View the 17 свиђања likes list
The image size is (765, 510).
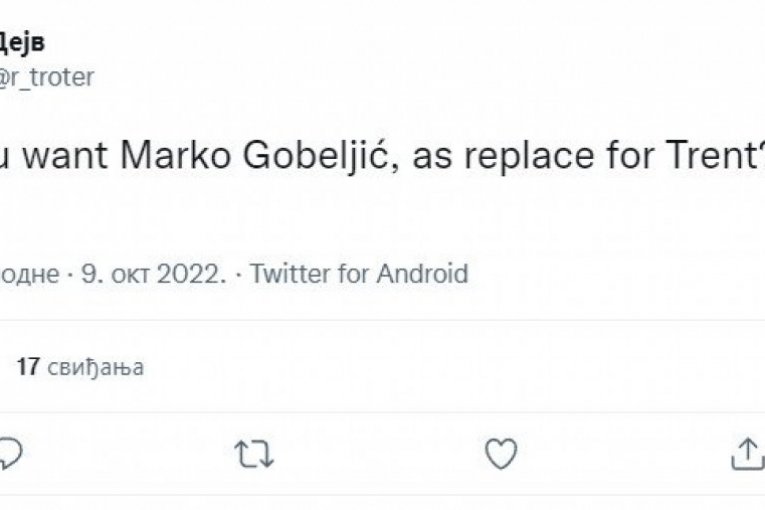(80, 367)
